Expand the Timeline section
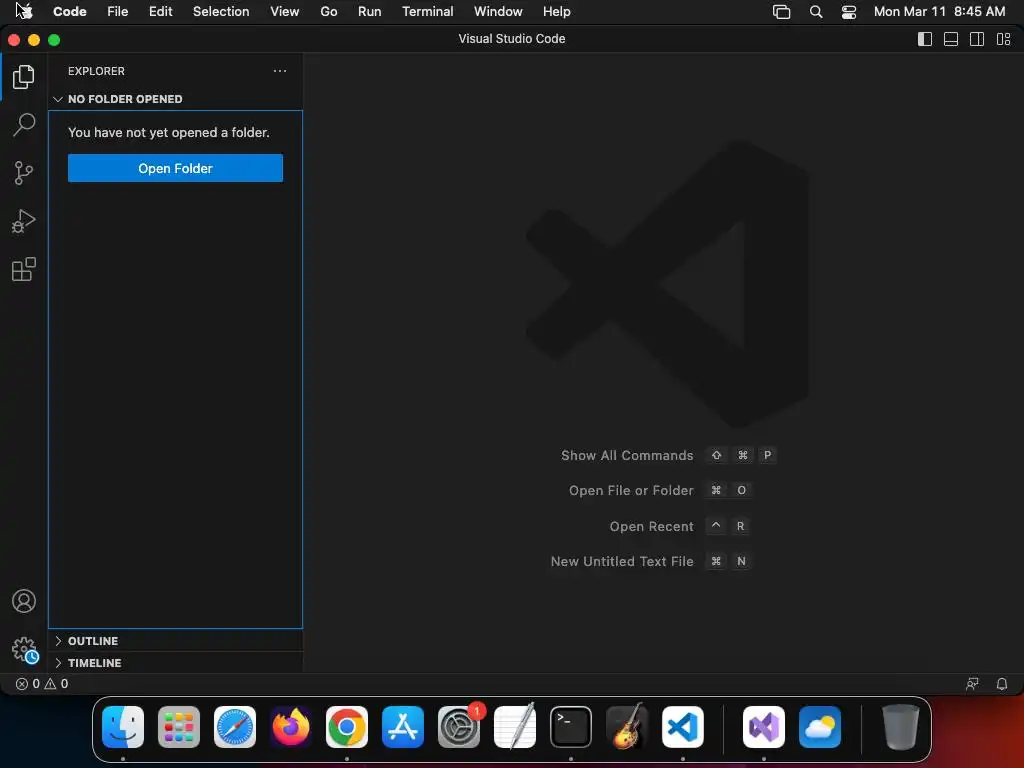This screenshot has height=768, width=1024. pos(175,663)
